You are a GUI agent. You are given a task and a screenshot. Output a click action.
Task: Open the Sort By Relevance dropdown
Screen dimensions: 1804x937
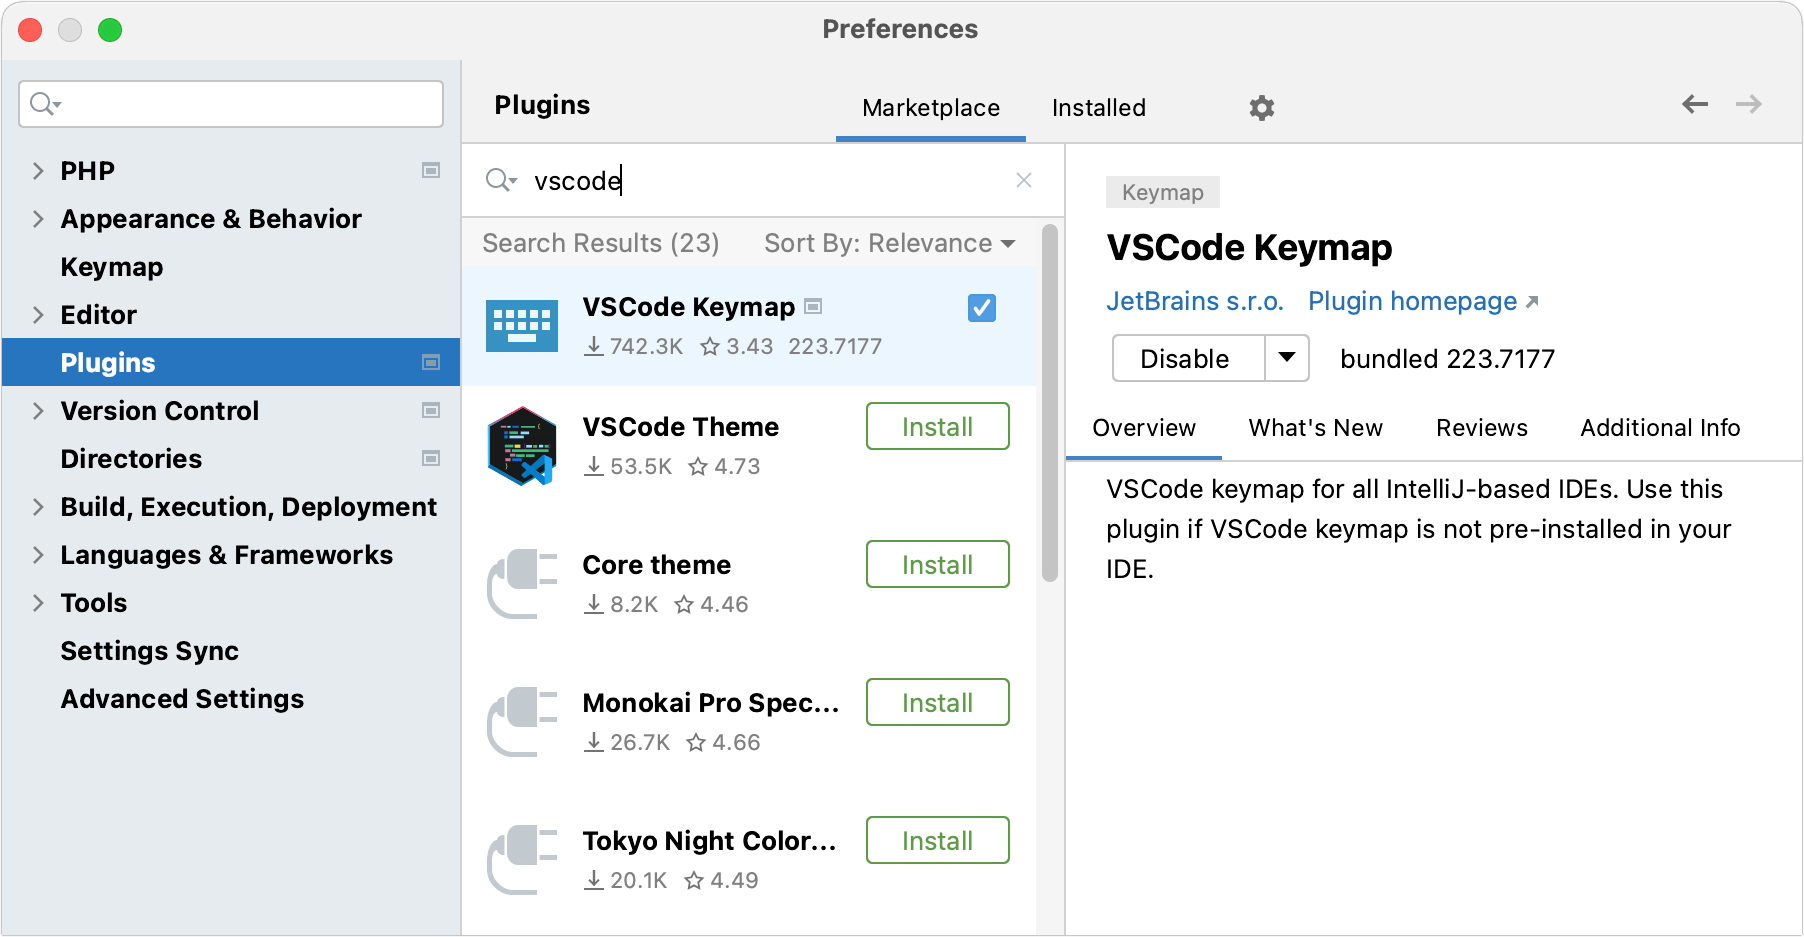(888, 243)
